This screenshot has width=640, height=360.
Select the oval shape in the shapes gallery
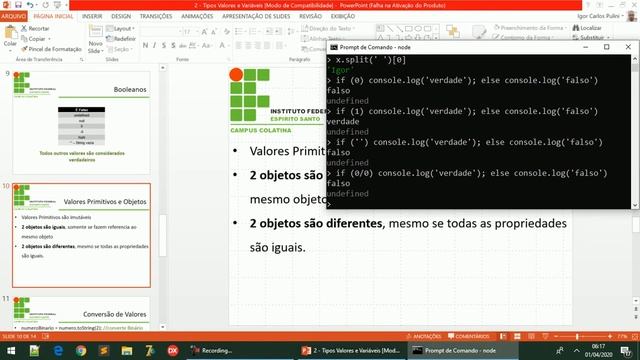click(x=418, y=29)
